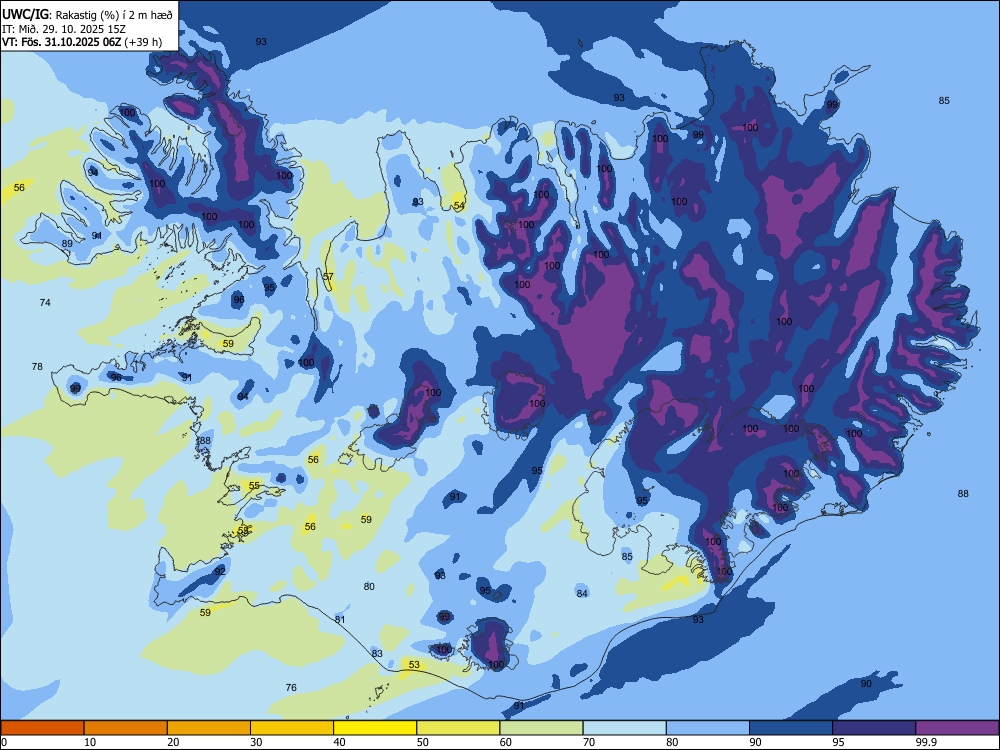The height and width of the screenshot is (750, 1000).
Task: Click the map value '54' in the north
Action: pos(459,205)
